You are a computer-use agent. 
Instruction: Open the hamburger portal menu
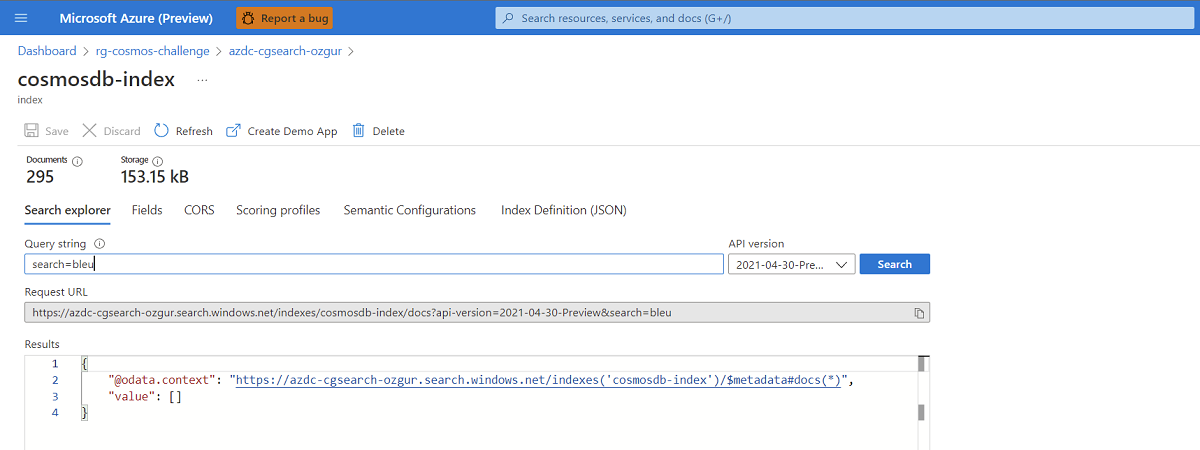(21, 18)
